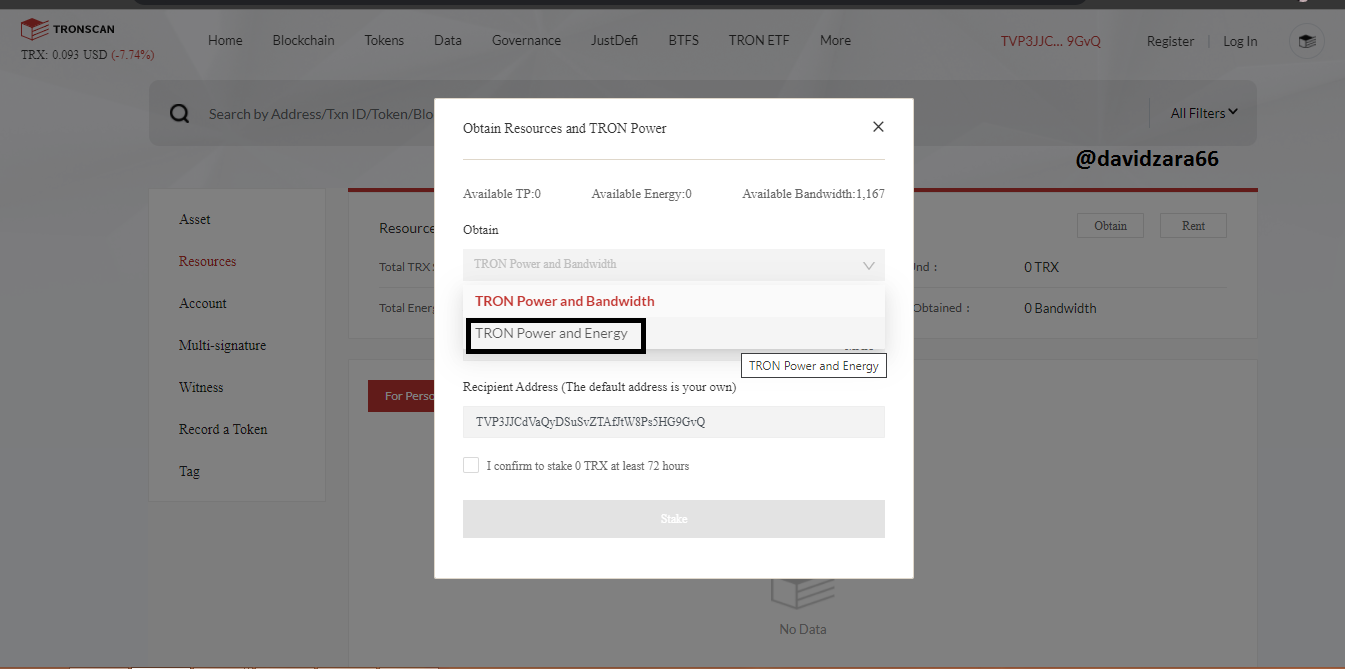The image size is (1345, 669).
Task: Select Multi-signature in the sidebar
Action: coord(222,345)
